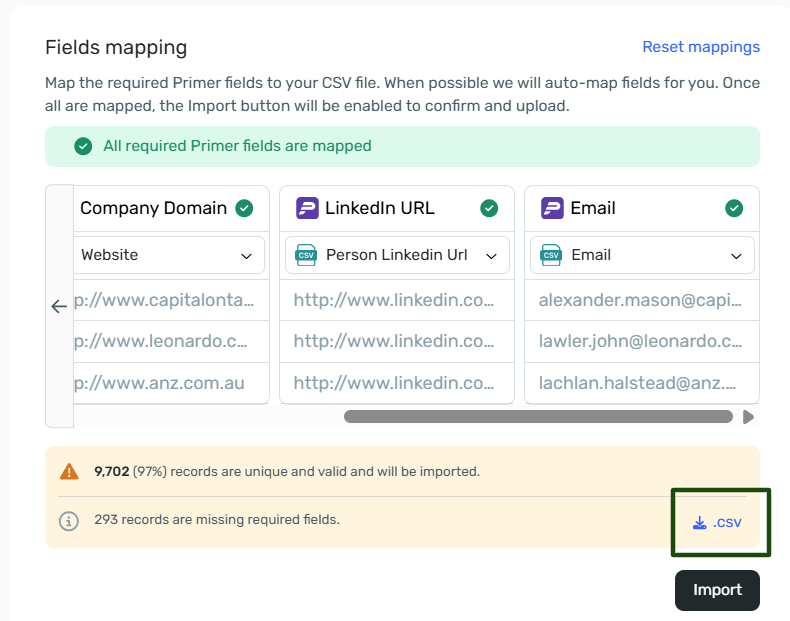Screen dimensions: 790x621
Task: Click the alexander.mason email preview cell
Action: tap(641, 300)
